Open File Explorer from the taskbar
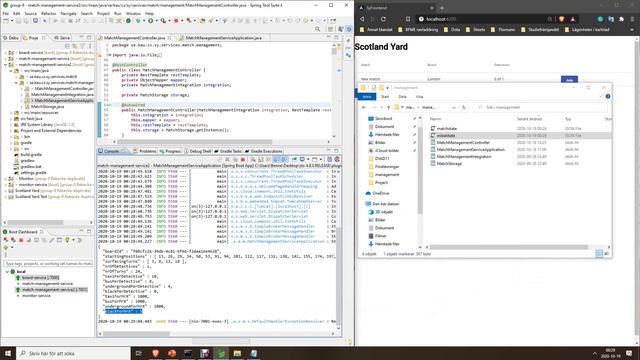Viewport: 640px width, 360px height. pyautogui.click(x=237, y=353)
